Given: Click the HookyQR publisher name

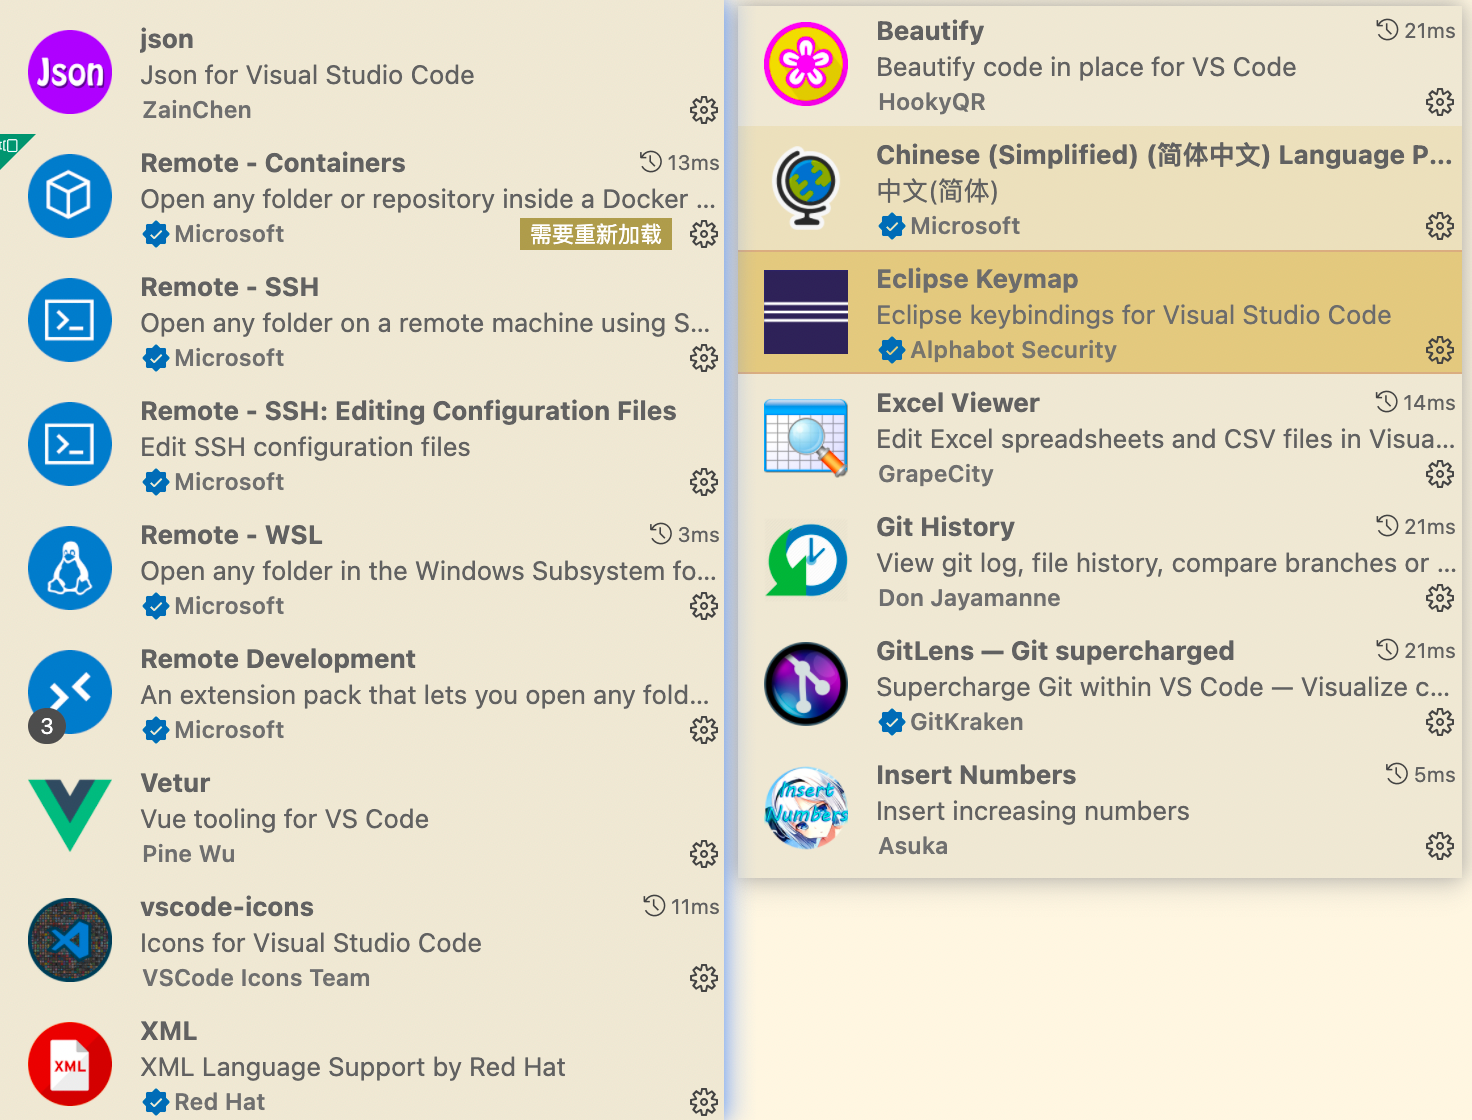Looking at the screenshot, I should 932,102.
